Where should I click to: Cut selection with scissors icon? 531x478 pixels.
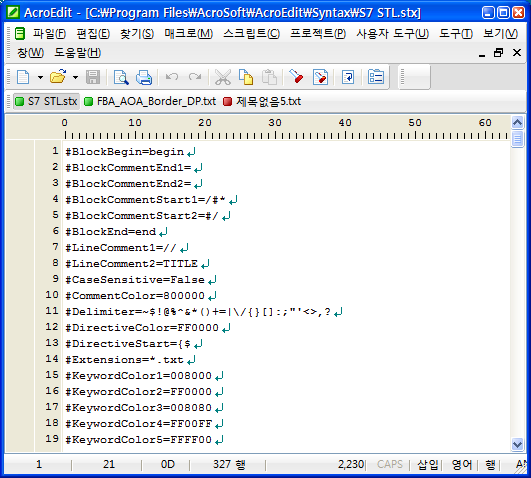pos(222,77)
